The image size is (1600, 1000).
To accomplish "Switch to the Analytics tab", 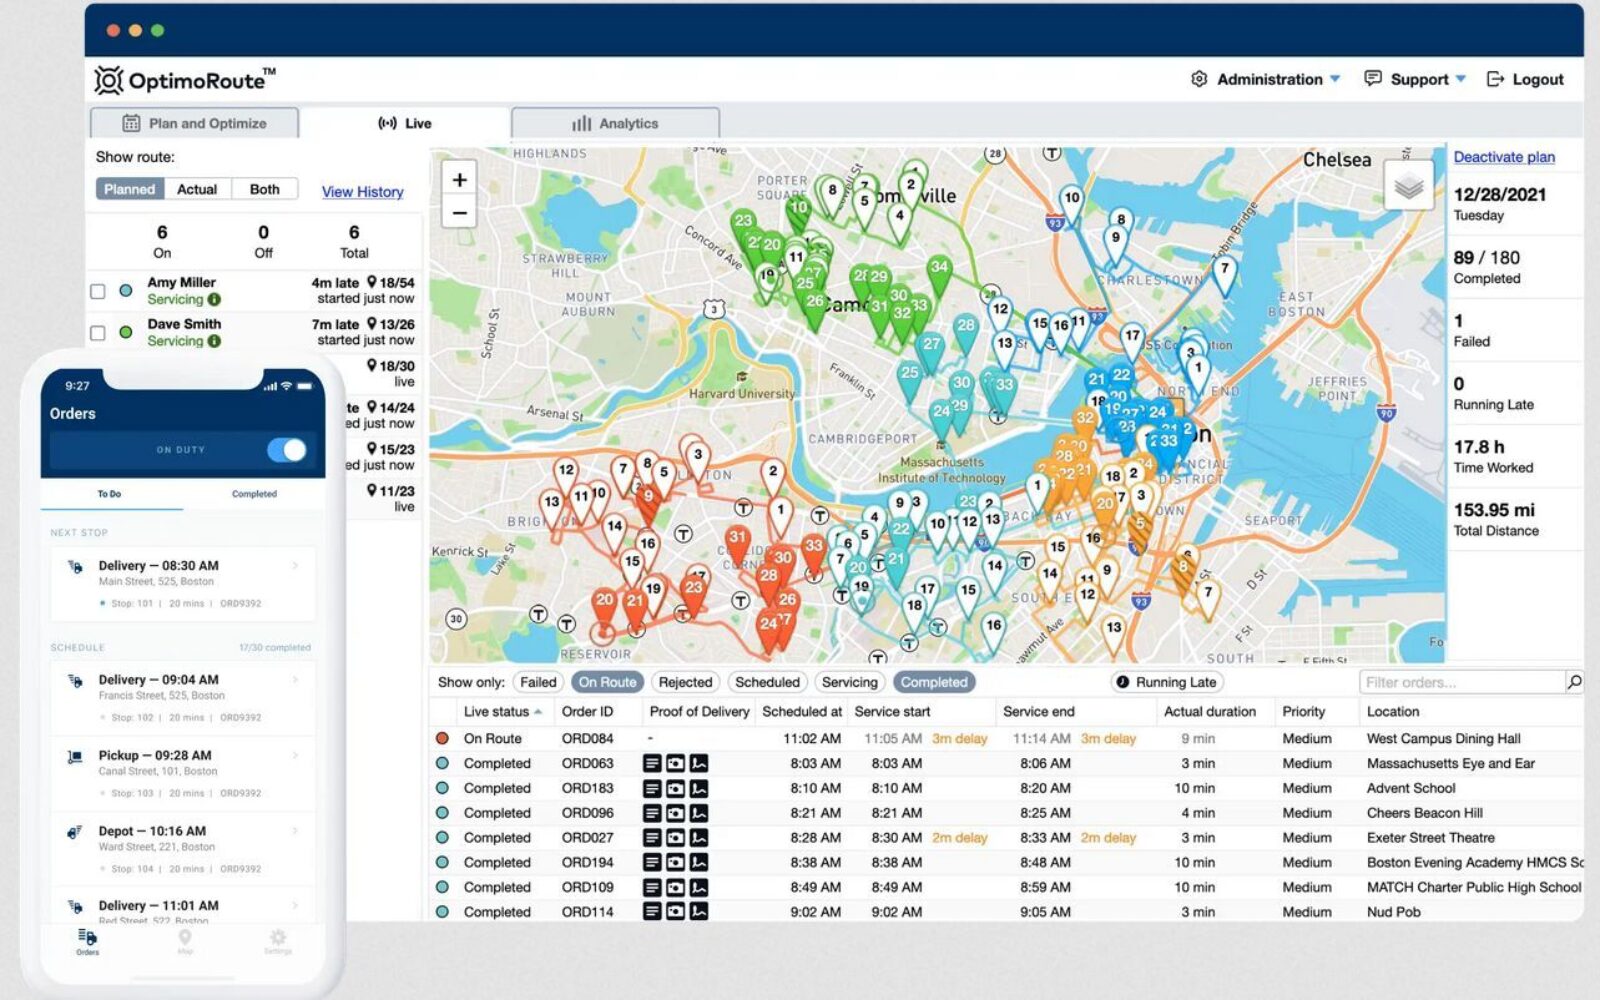I will point(615,124).
